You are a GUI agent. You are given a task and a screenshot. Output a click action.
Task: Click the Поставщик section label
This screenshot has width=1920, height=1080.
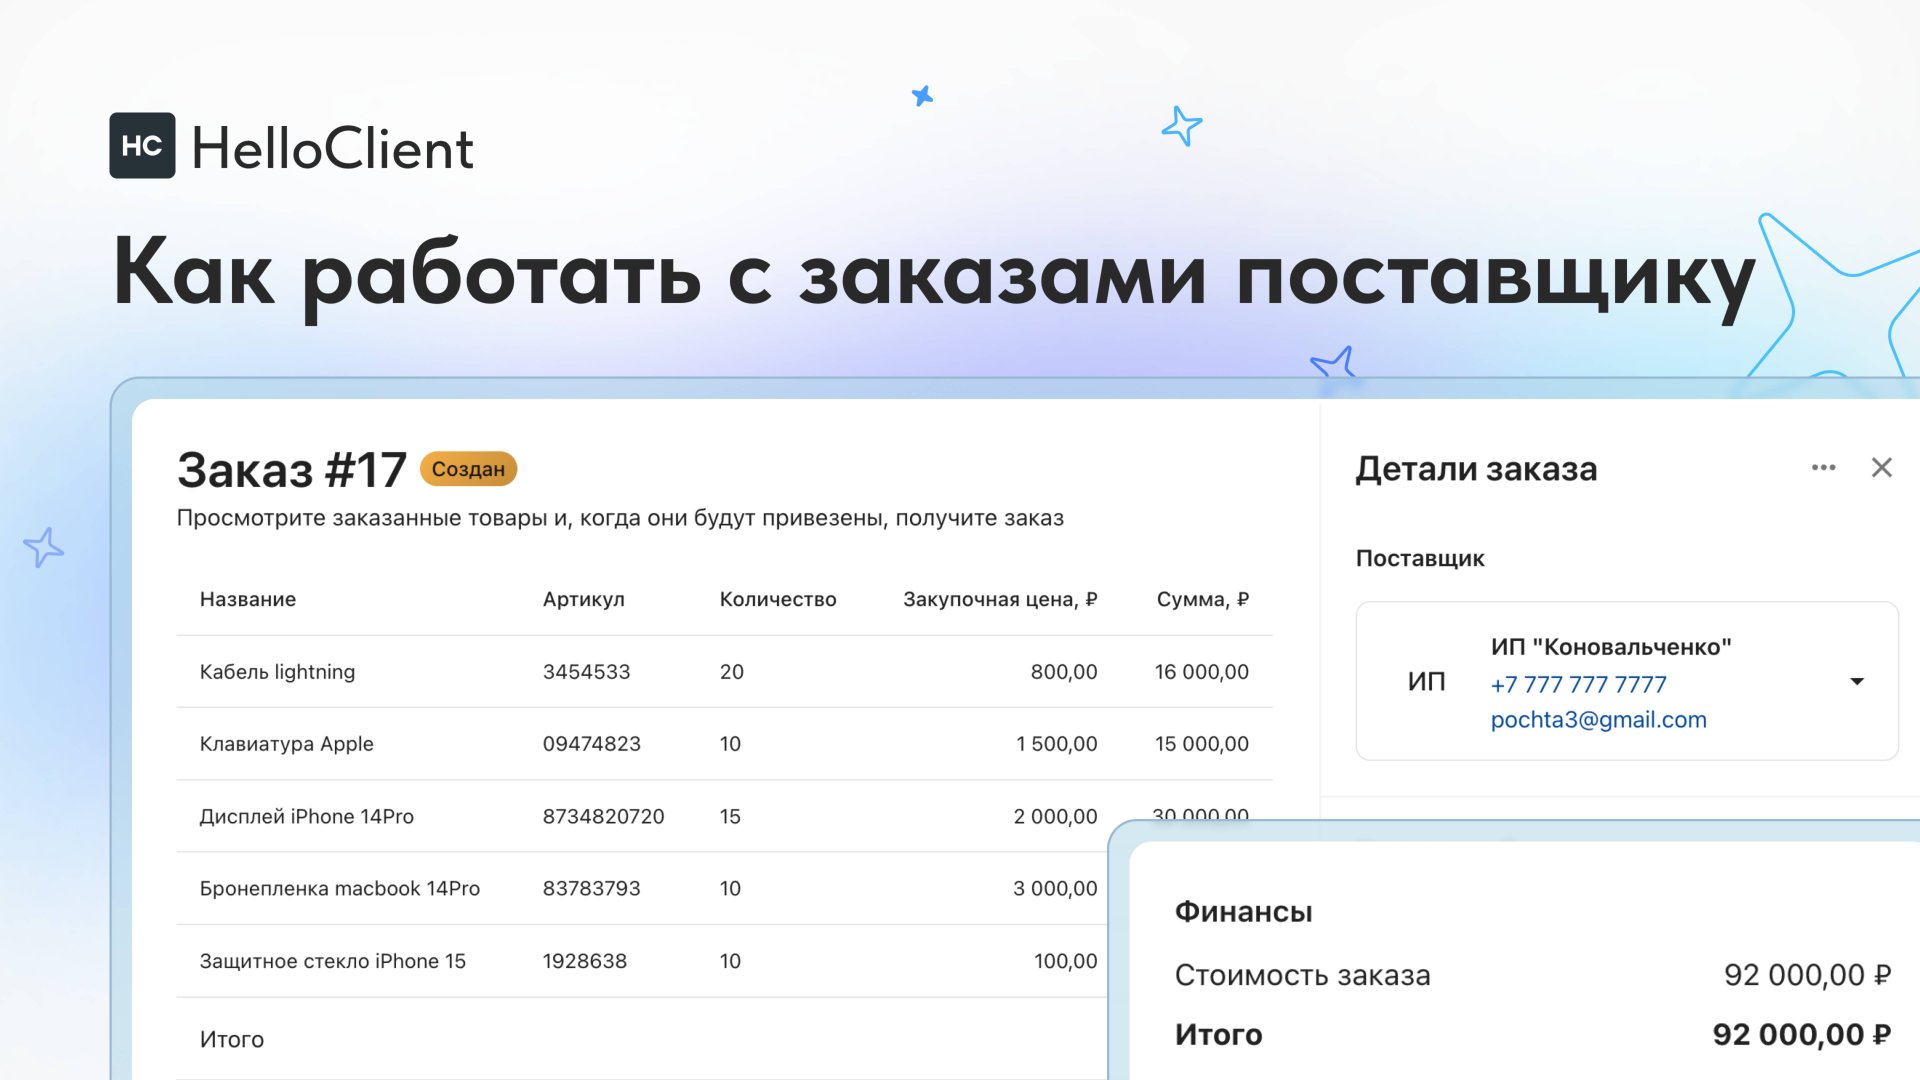point(1419,558)
